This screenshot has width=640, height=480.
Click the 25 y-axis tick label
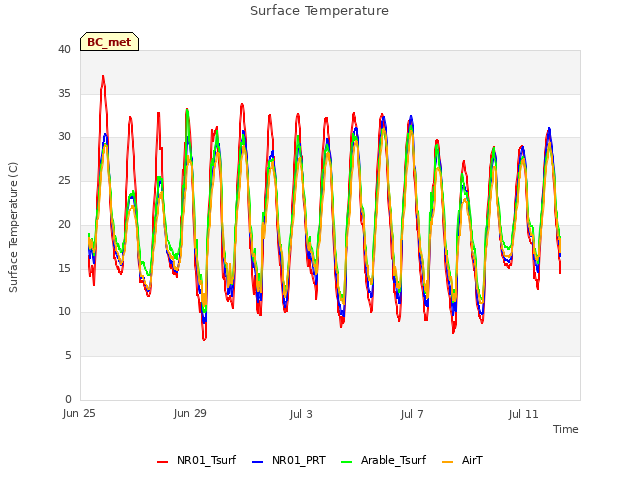64,180
